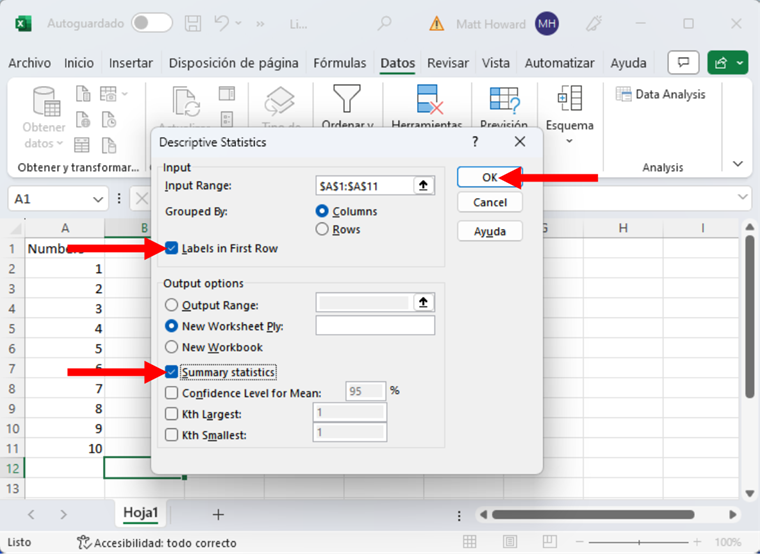Click Cancel in the dialog
The width and height of the screenshot is (760, 554).
tap(490, 202)
